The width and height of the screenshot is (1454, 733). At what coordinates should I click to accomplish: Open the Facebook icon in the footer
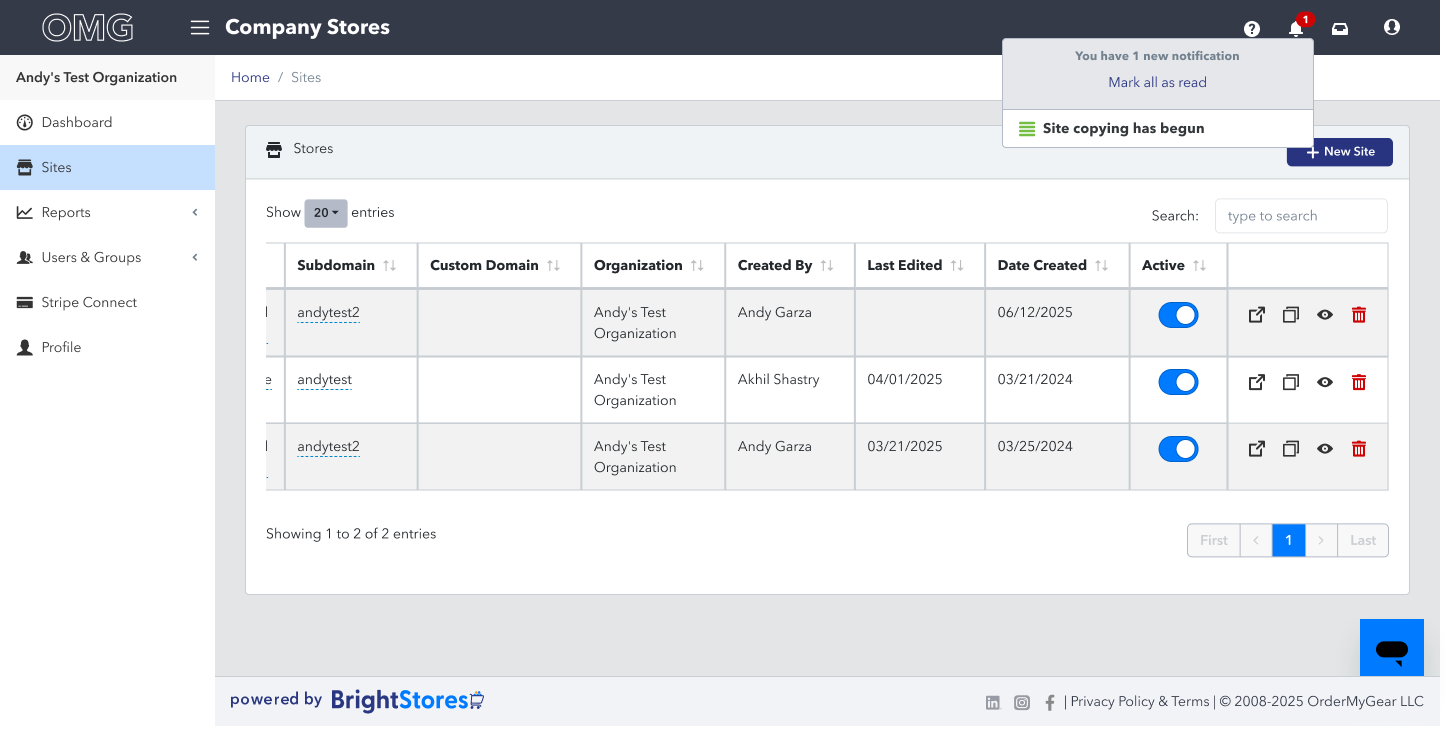(1050, 703)
